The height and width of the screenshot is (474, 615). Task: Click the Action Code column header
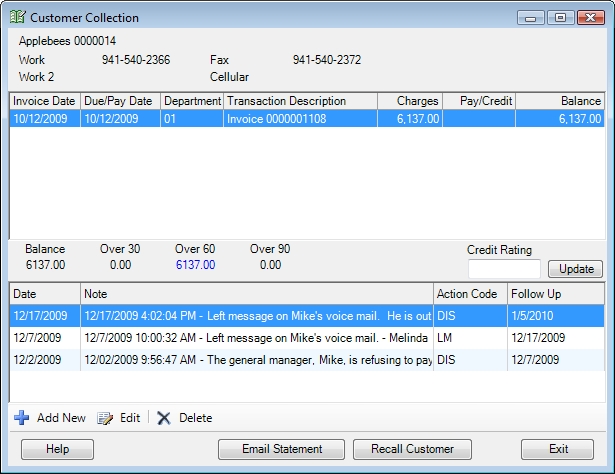pyautogui.click(x=469, y=294)
